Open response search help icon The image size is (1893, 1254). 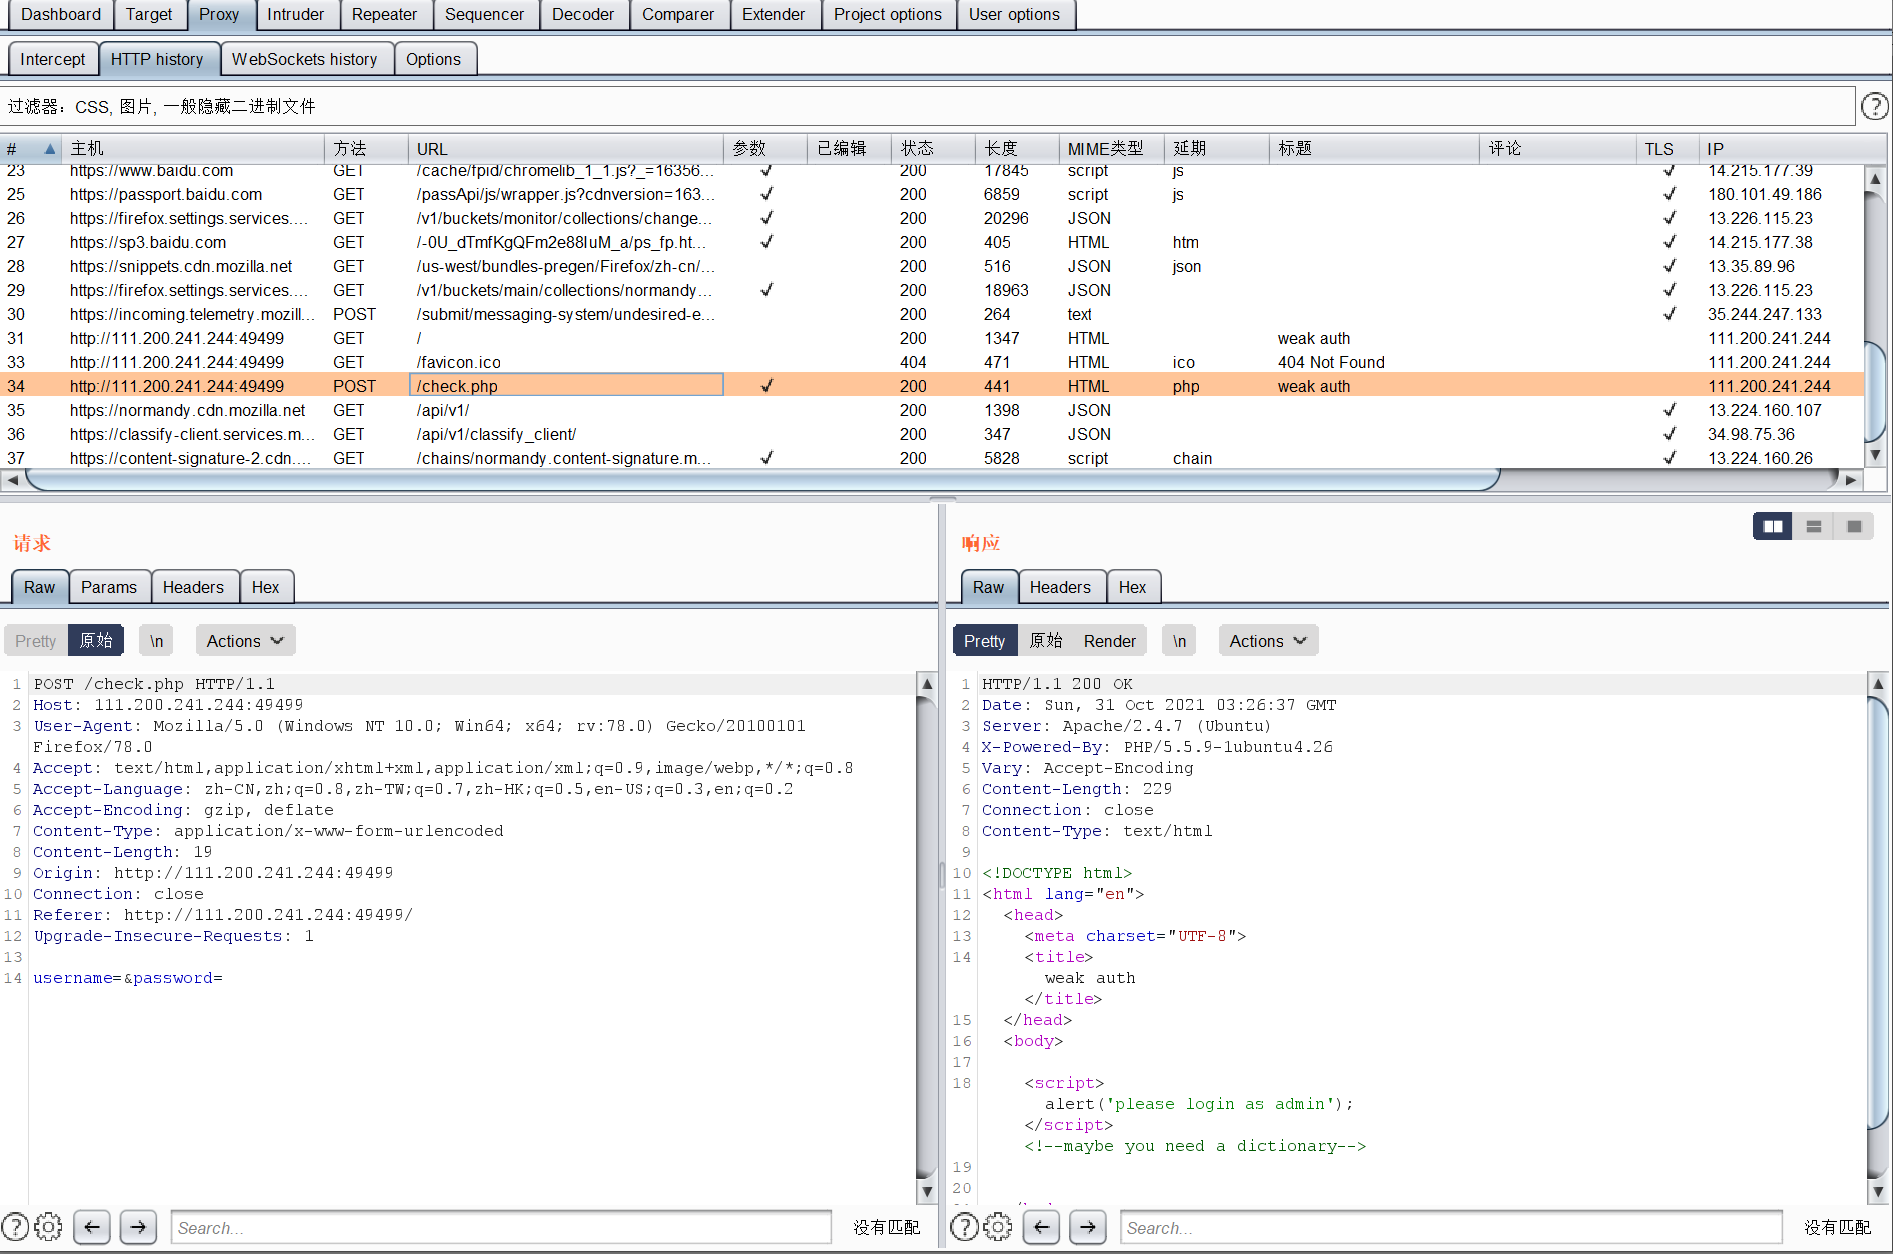click(x=964, y=1226)
